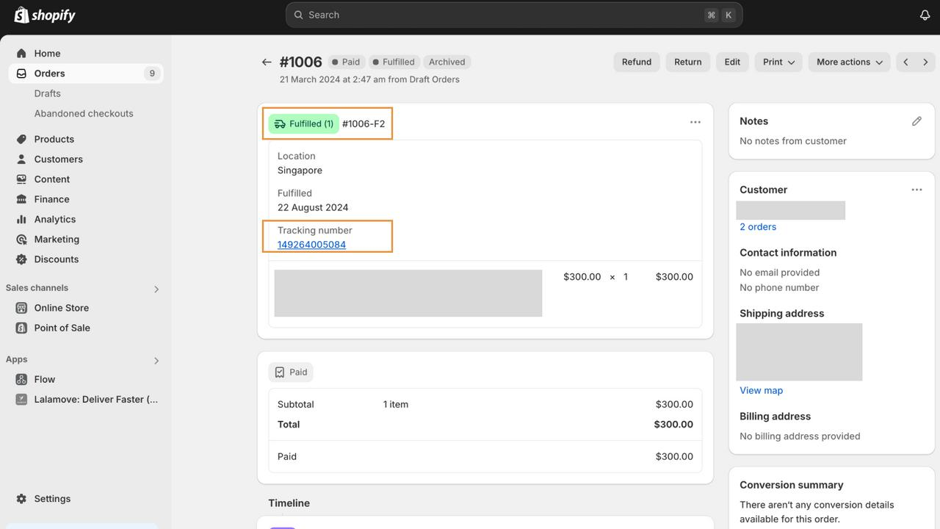
Task: Click the Archived status badge
Action: click(x=447, y=62)
